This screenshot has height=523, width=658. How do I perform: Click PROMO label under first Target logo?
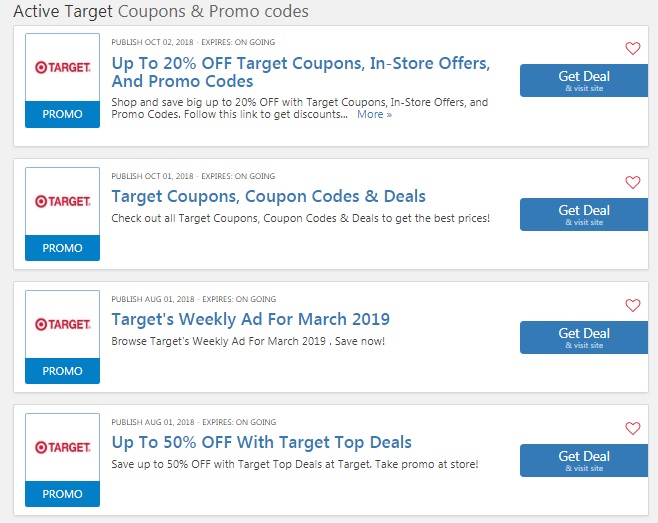(63, 114)
